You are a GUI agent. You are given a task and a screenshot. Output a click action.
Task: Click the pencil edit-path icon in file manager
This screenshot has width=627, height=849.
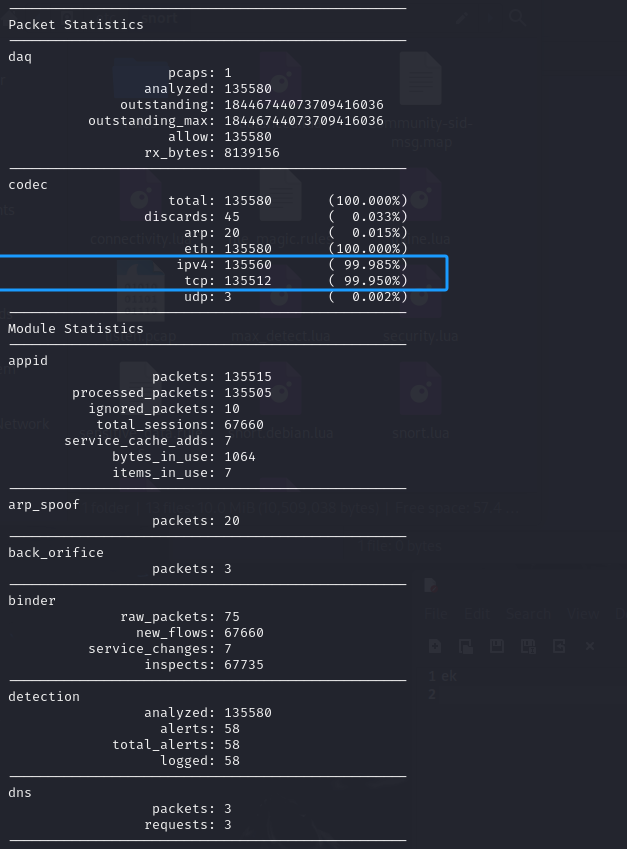tap(461, 18)
